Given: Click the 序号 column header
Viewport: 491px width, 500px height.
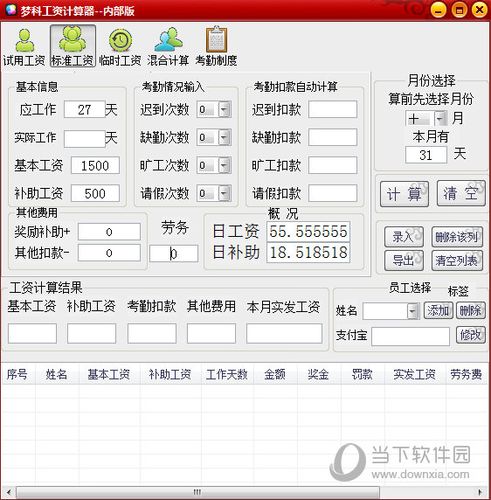Looking at the screenshot, I should 17,374.
